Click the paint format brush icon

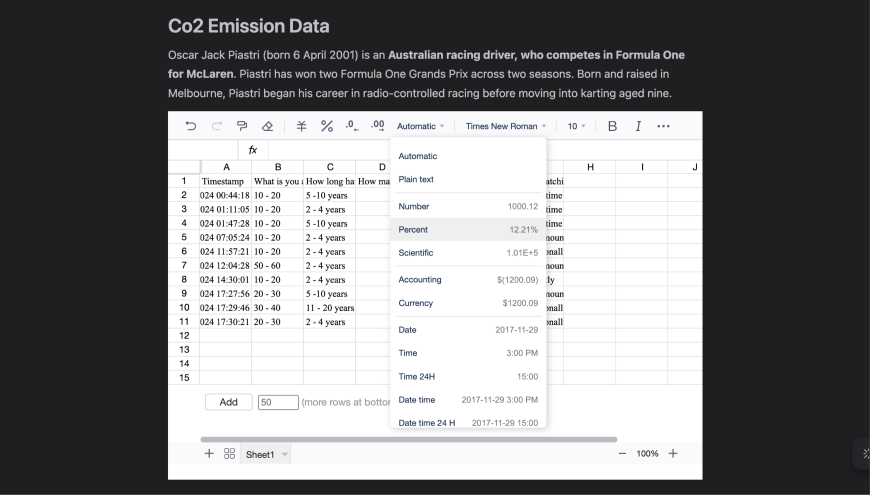point(242,126)
